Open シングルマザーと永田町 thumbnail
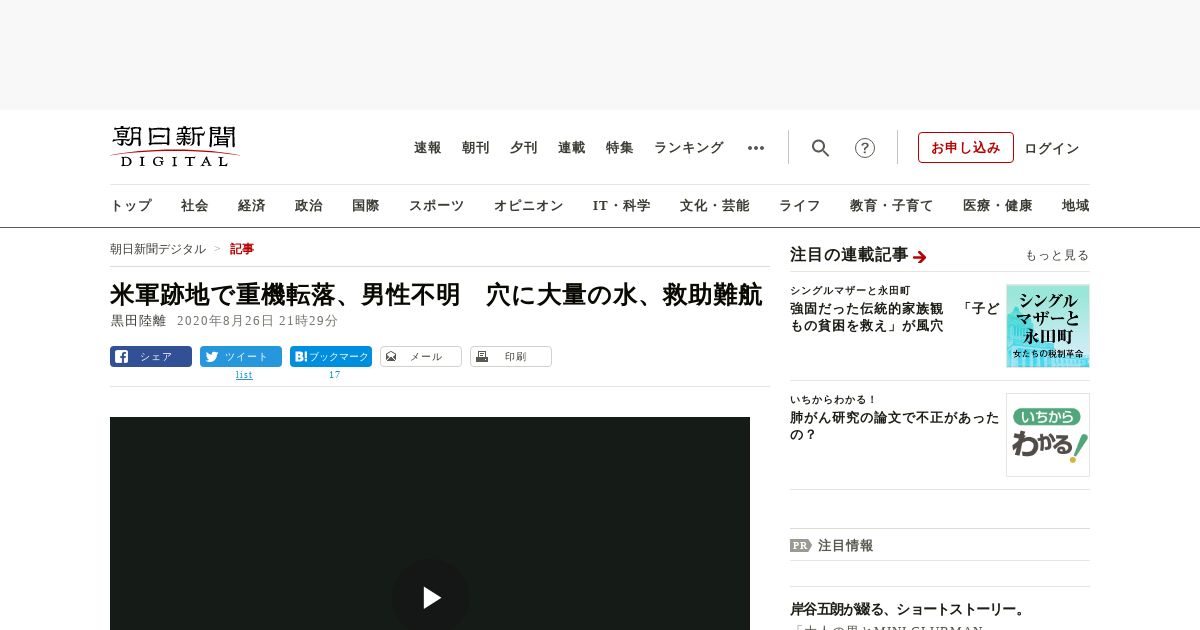The image size is (1200, 630). click(x=1048, y=326)
